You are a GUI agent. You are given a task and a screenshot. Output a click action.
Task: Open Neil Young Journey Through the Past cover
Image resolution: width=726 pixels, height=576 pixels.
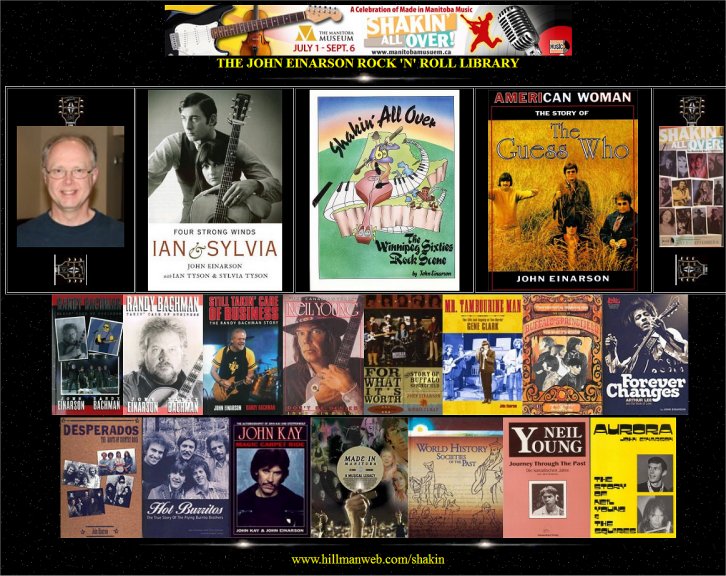(547, 477)
